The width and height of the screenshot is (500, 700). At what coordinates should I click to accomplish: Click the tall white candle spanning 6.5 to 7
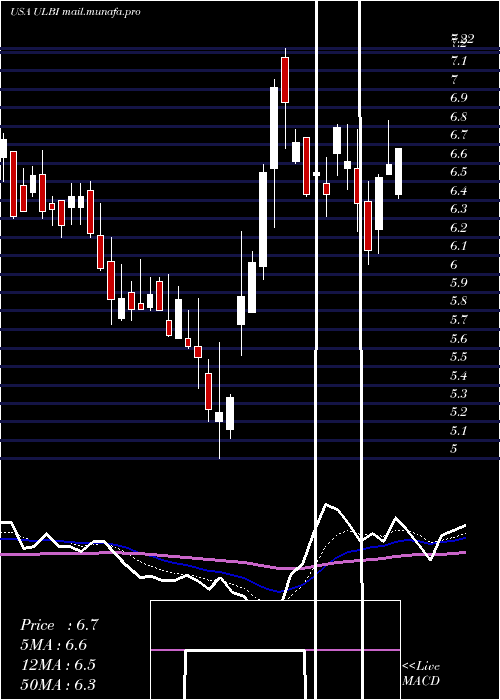[274, 128]
